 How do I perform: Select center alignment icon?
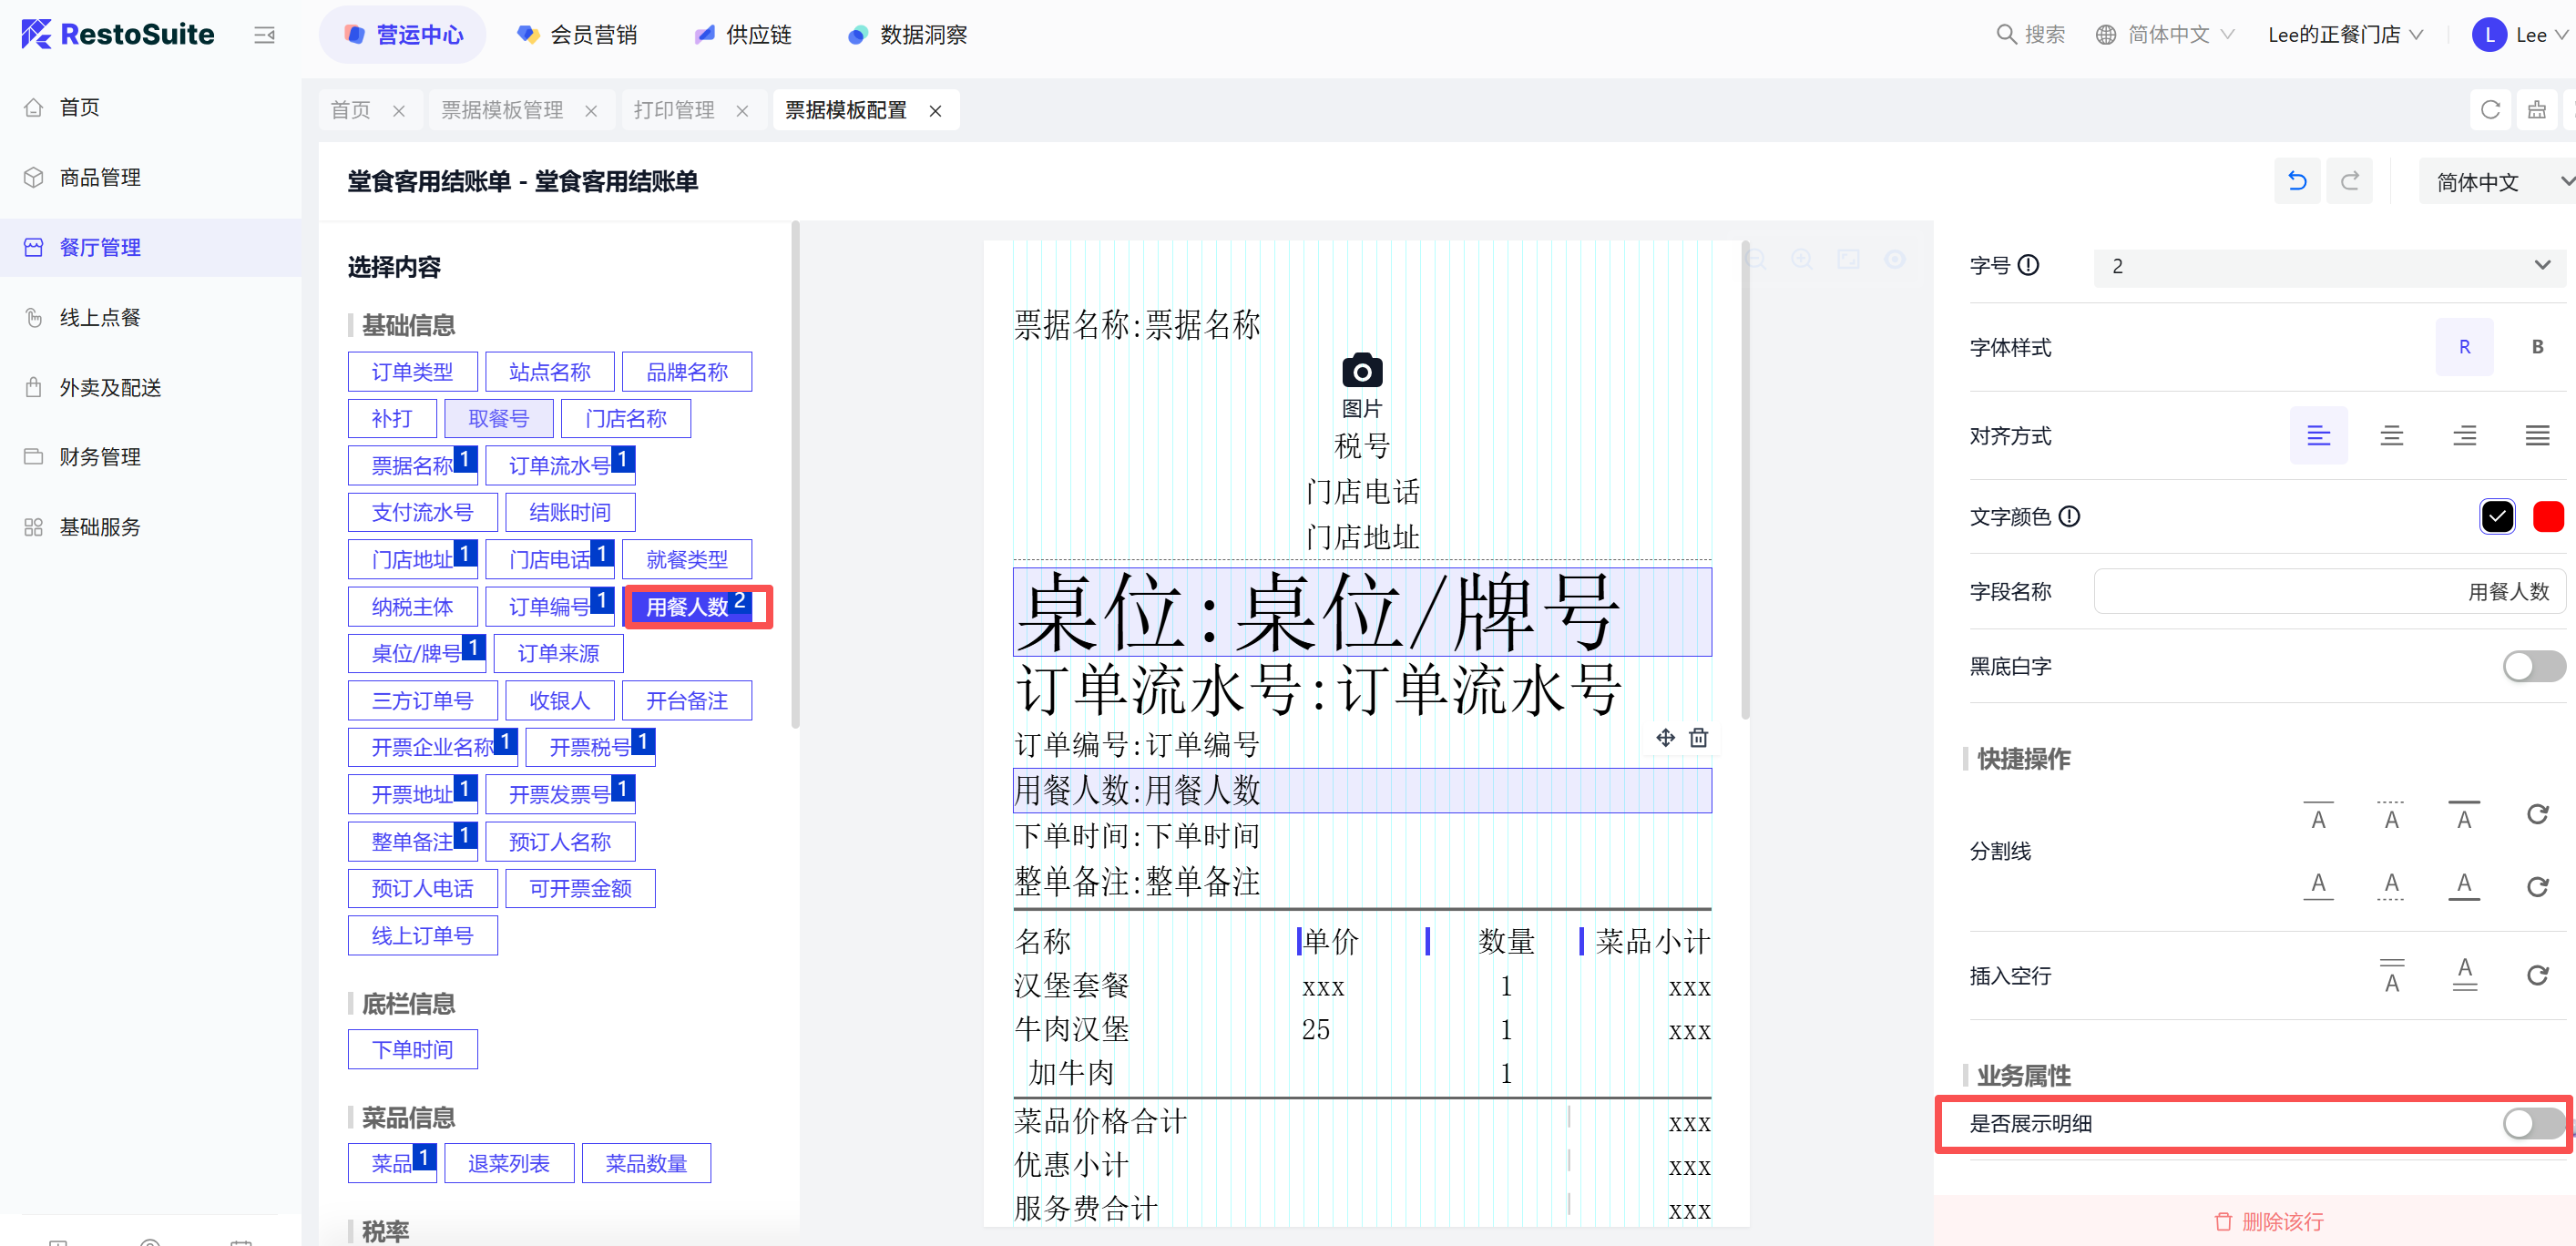[2391, 435]
